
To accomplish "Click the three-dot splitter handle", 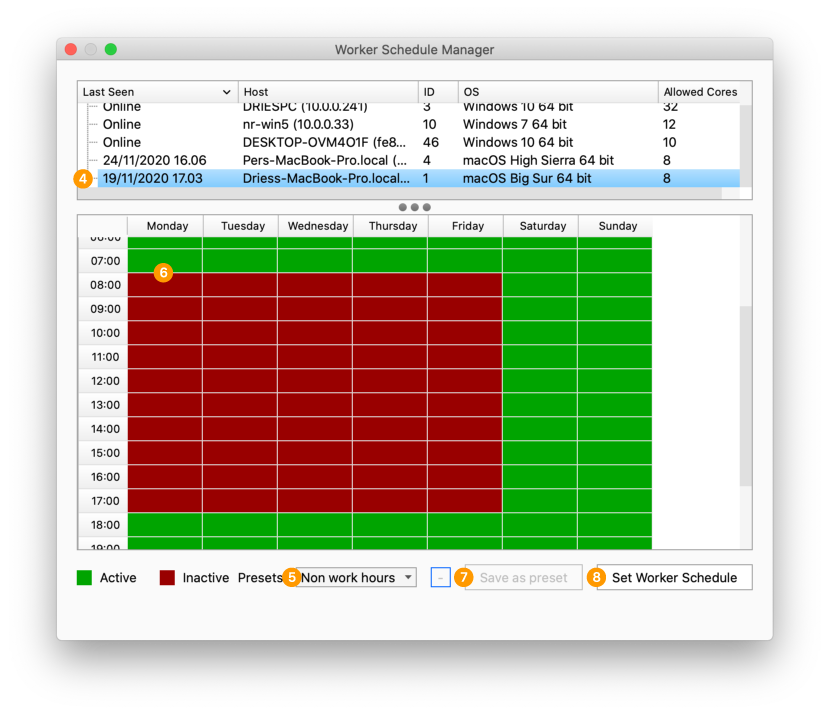I will 414,207.
